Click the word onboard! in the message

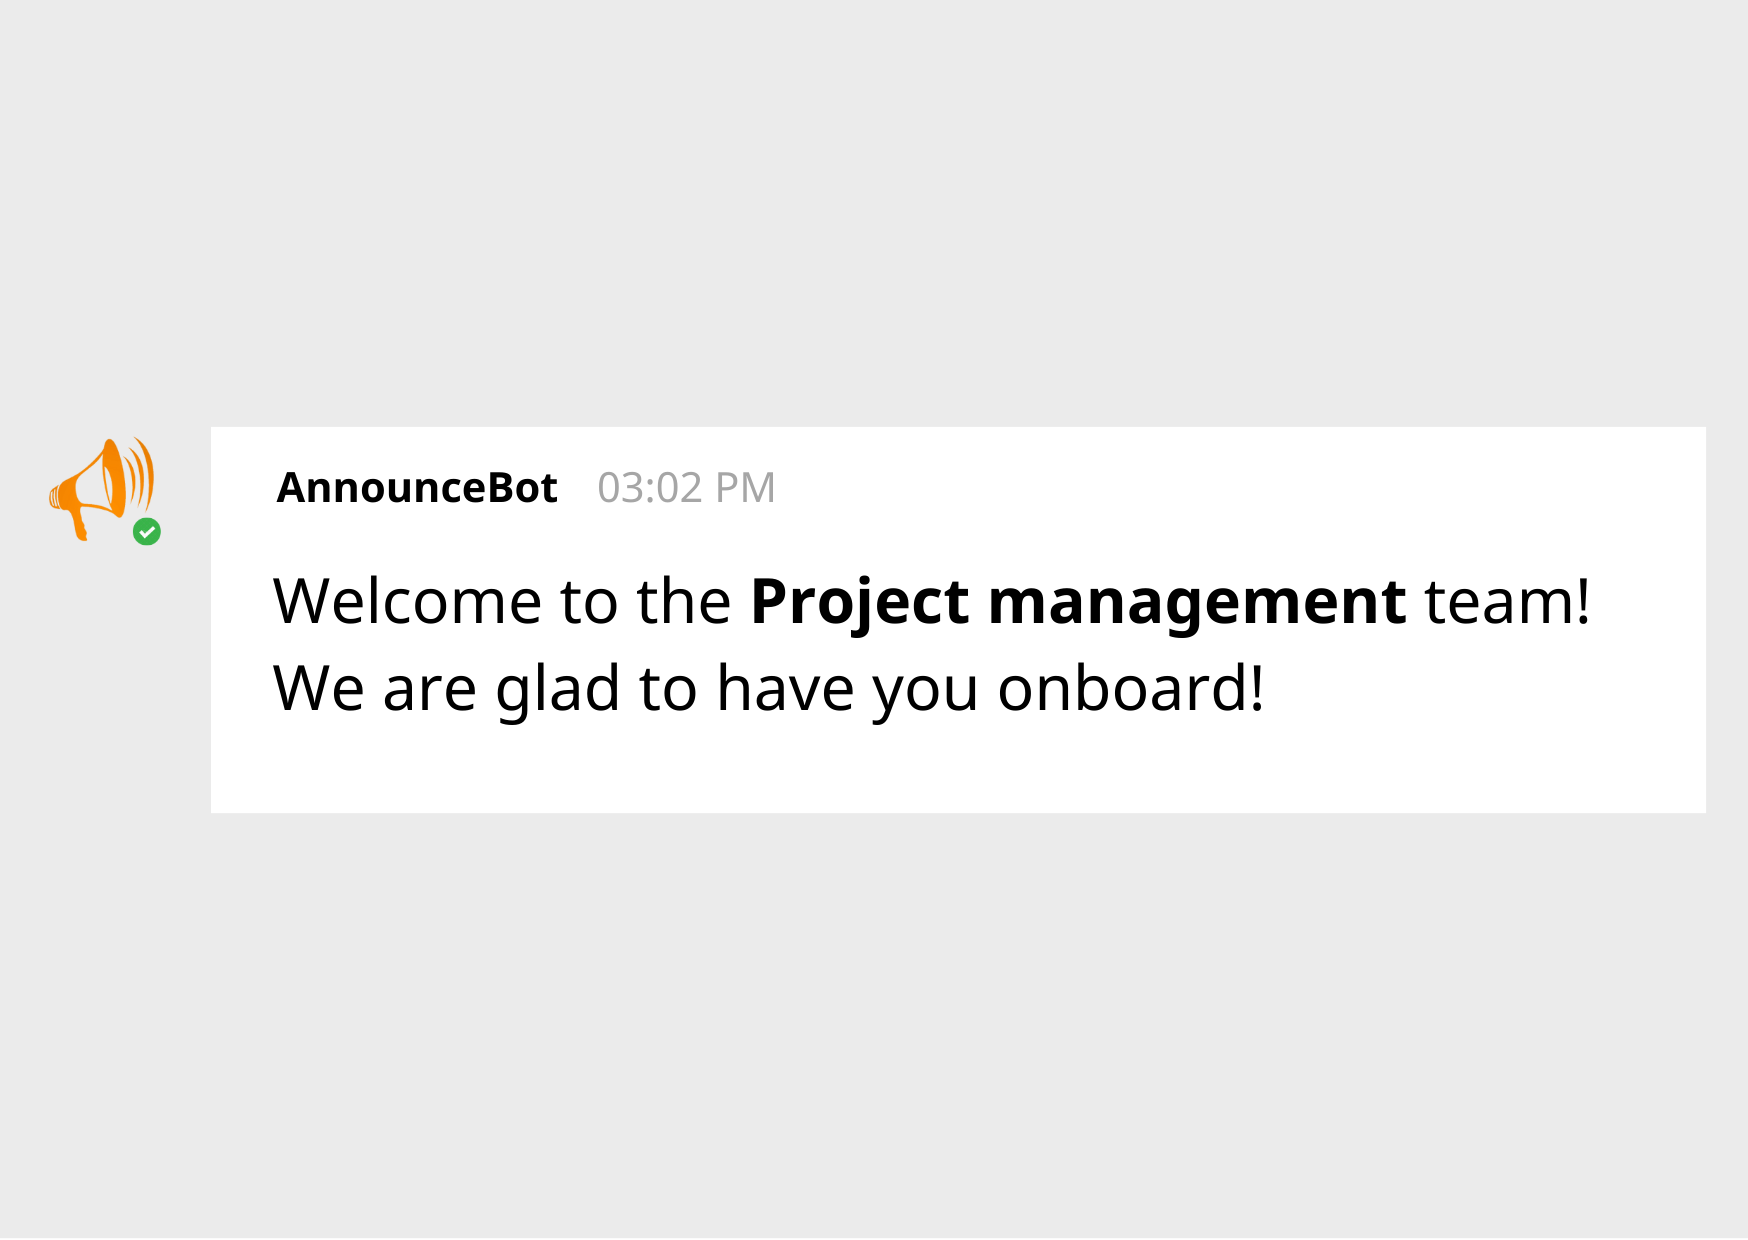pos(1131,688)
